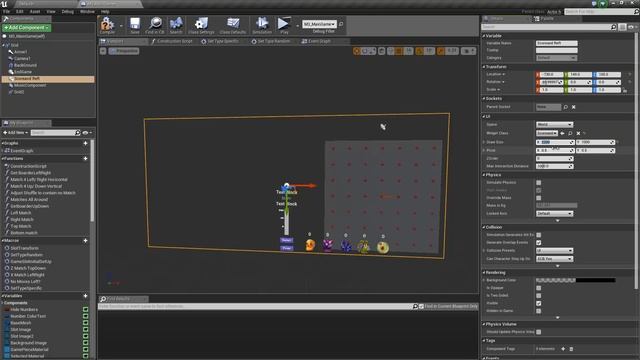
Task: Select Camera1 component in tree
Action: (x=22, y=58)
